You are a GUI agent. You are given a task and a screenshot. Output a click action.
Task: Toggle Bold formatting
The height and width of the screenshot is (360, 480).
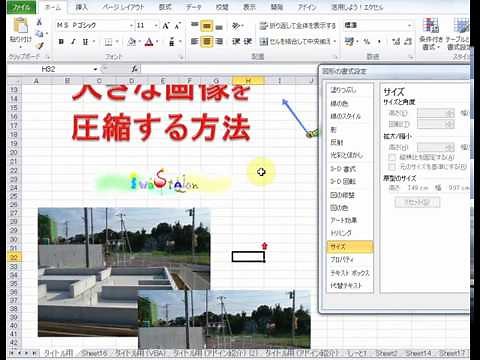click(61, 42)
